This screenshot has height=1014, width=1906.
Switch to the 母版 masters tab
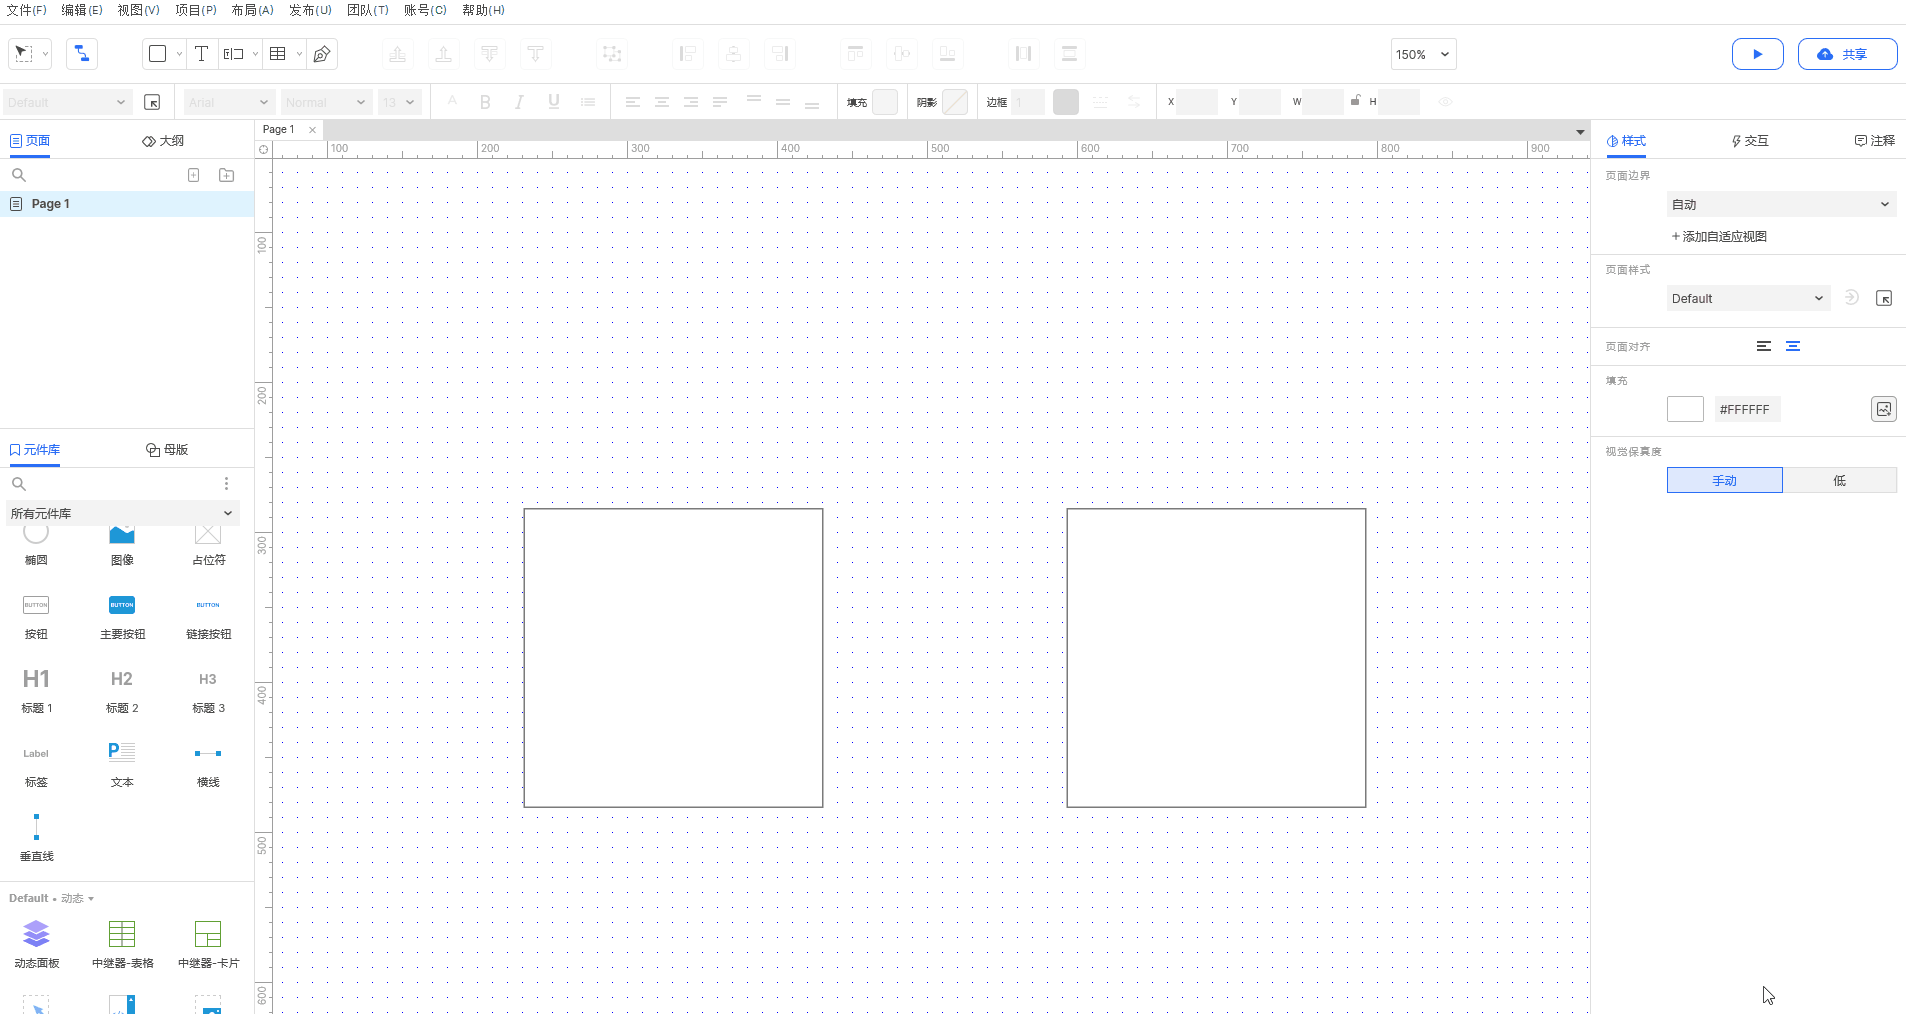(x=167, y=450)
